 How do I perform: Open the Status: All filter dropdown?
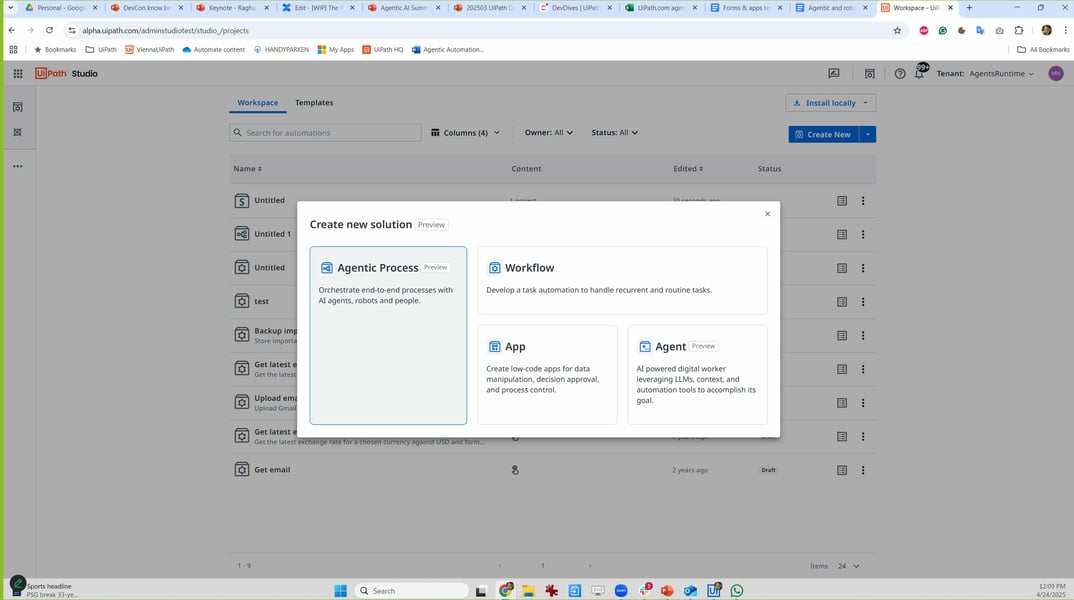point(614,133)
